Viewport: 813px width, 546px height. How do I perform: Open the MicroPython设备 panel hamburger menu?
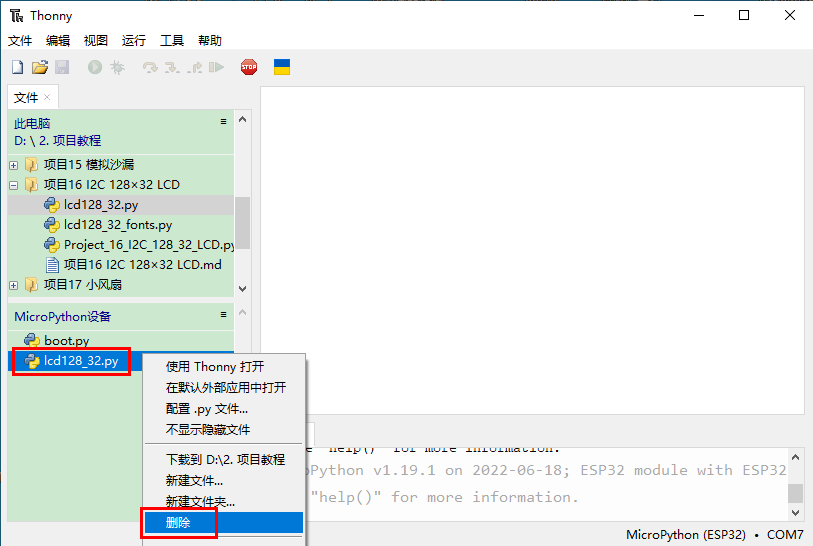pos(224,315)
